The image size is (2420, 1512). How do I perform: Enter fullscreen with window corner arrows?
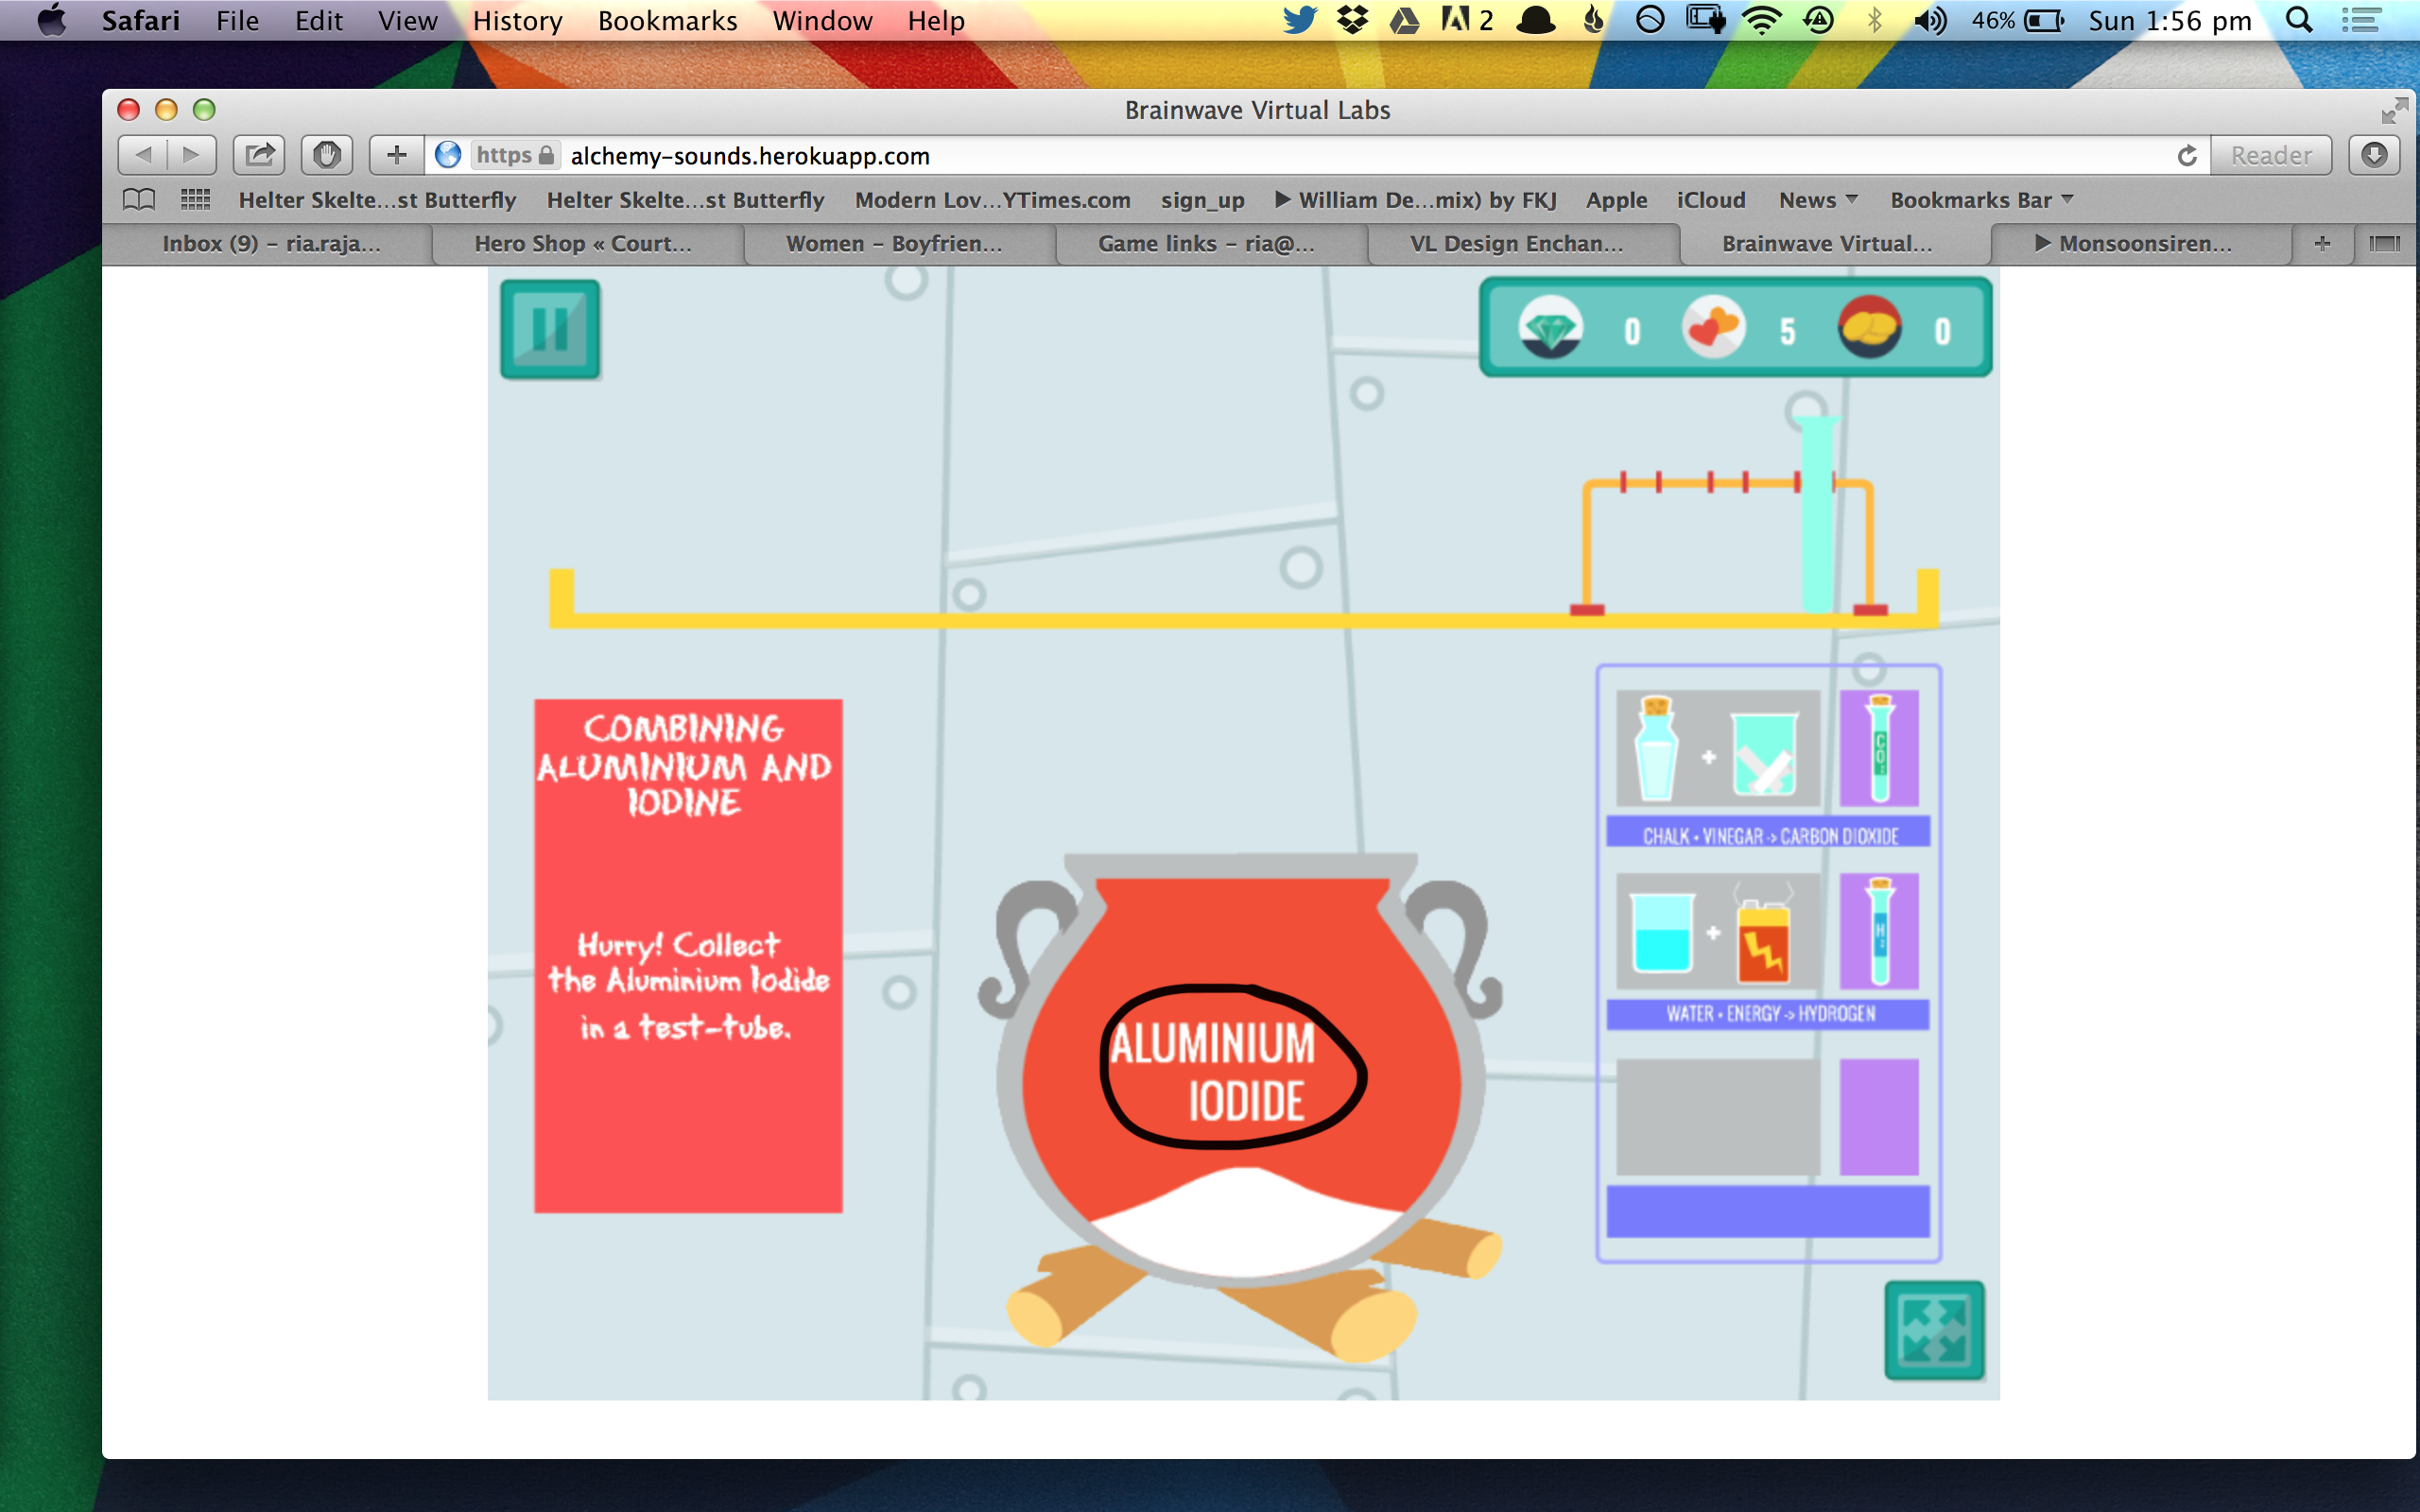pos(2394,110)
